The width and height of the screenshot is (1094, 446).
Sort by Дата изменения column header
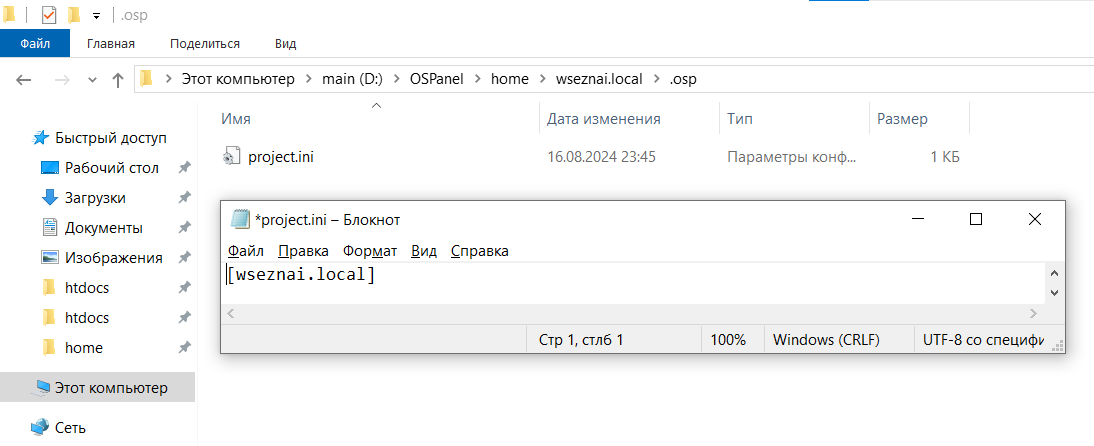point(604,119)
